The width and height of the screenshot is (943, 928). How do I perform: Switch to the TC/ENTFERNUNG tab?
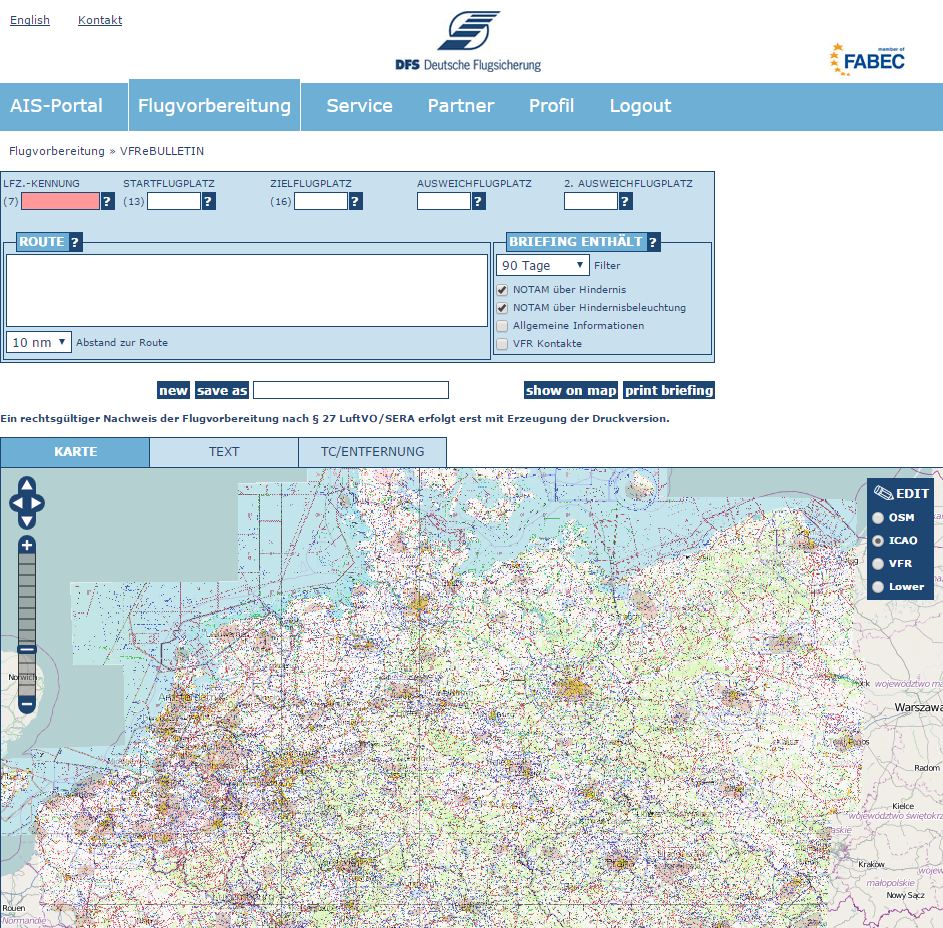tap(372, 452)
